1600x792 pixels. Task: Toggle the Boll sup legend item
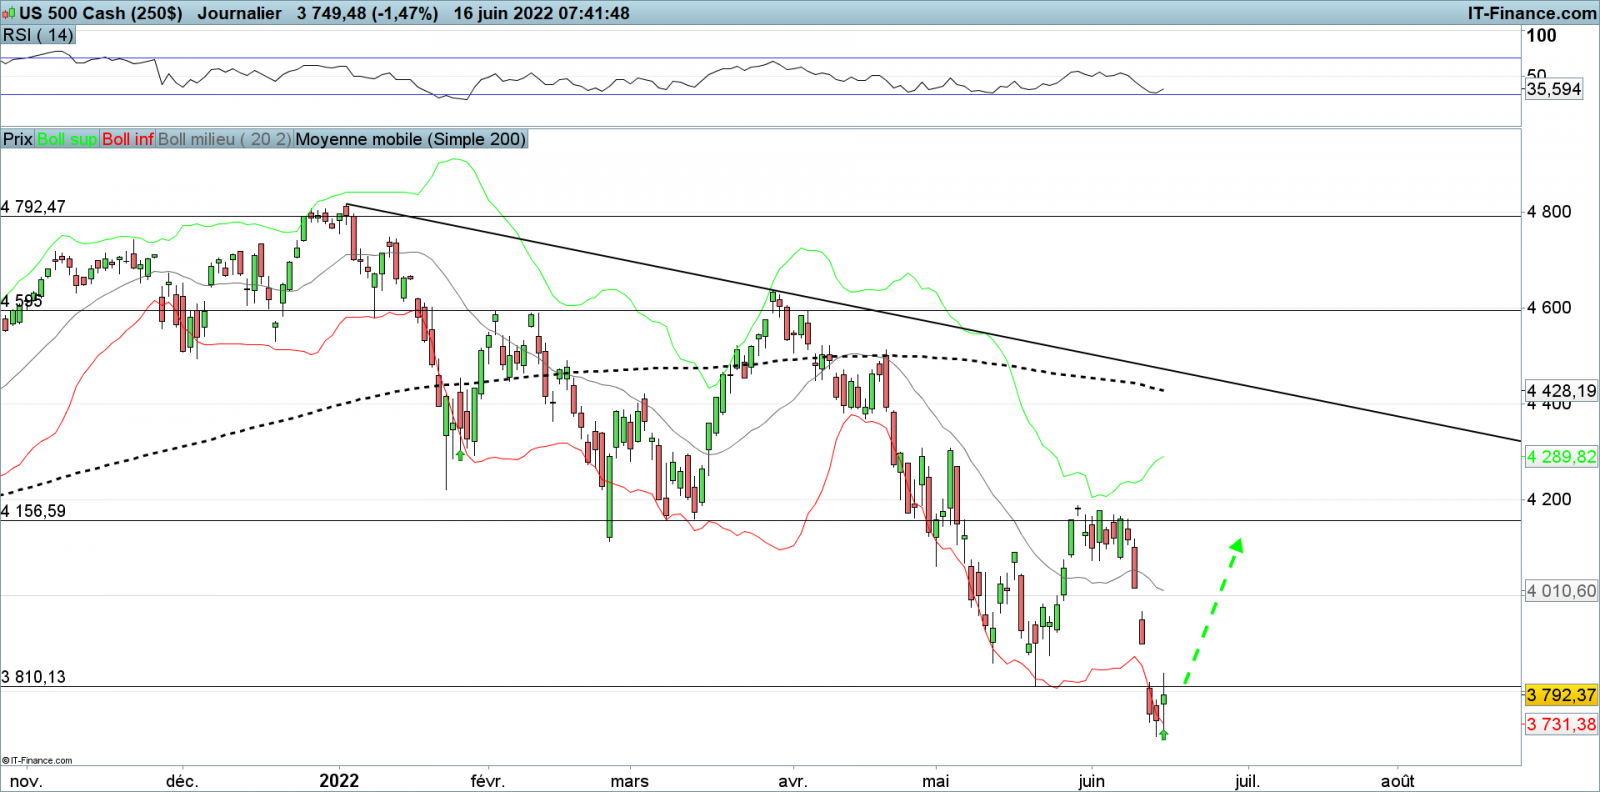point(67,139)
